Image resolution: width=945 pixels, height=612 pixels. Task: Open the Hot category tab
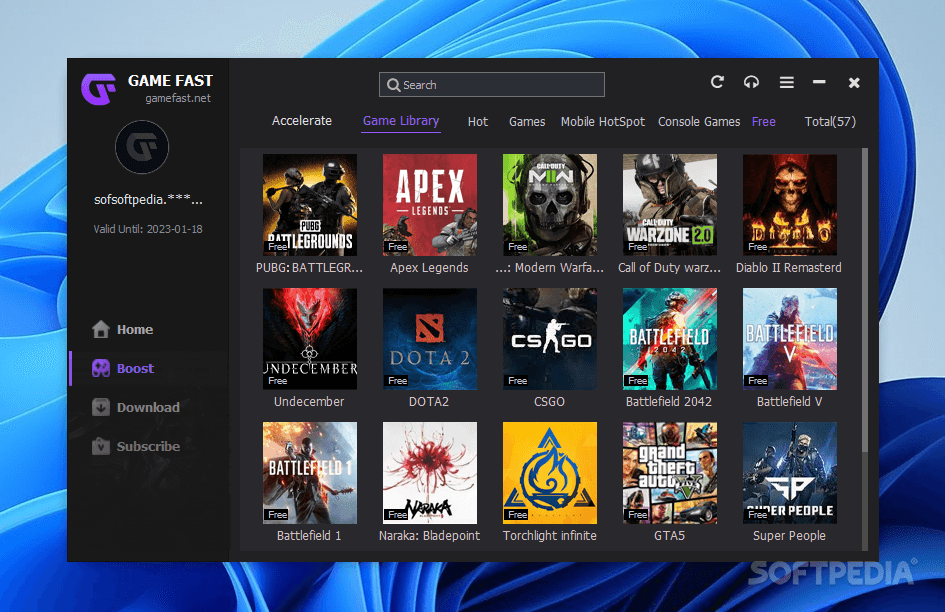pos(478,122)
